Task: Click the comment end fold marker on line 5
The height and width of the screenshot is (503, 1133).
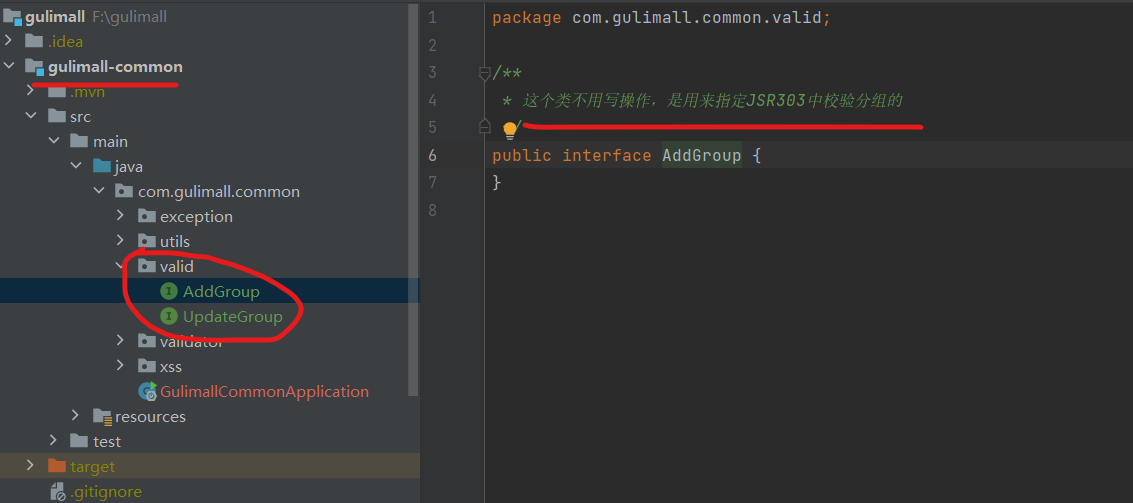Action: 485,126
